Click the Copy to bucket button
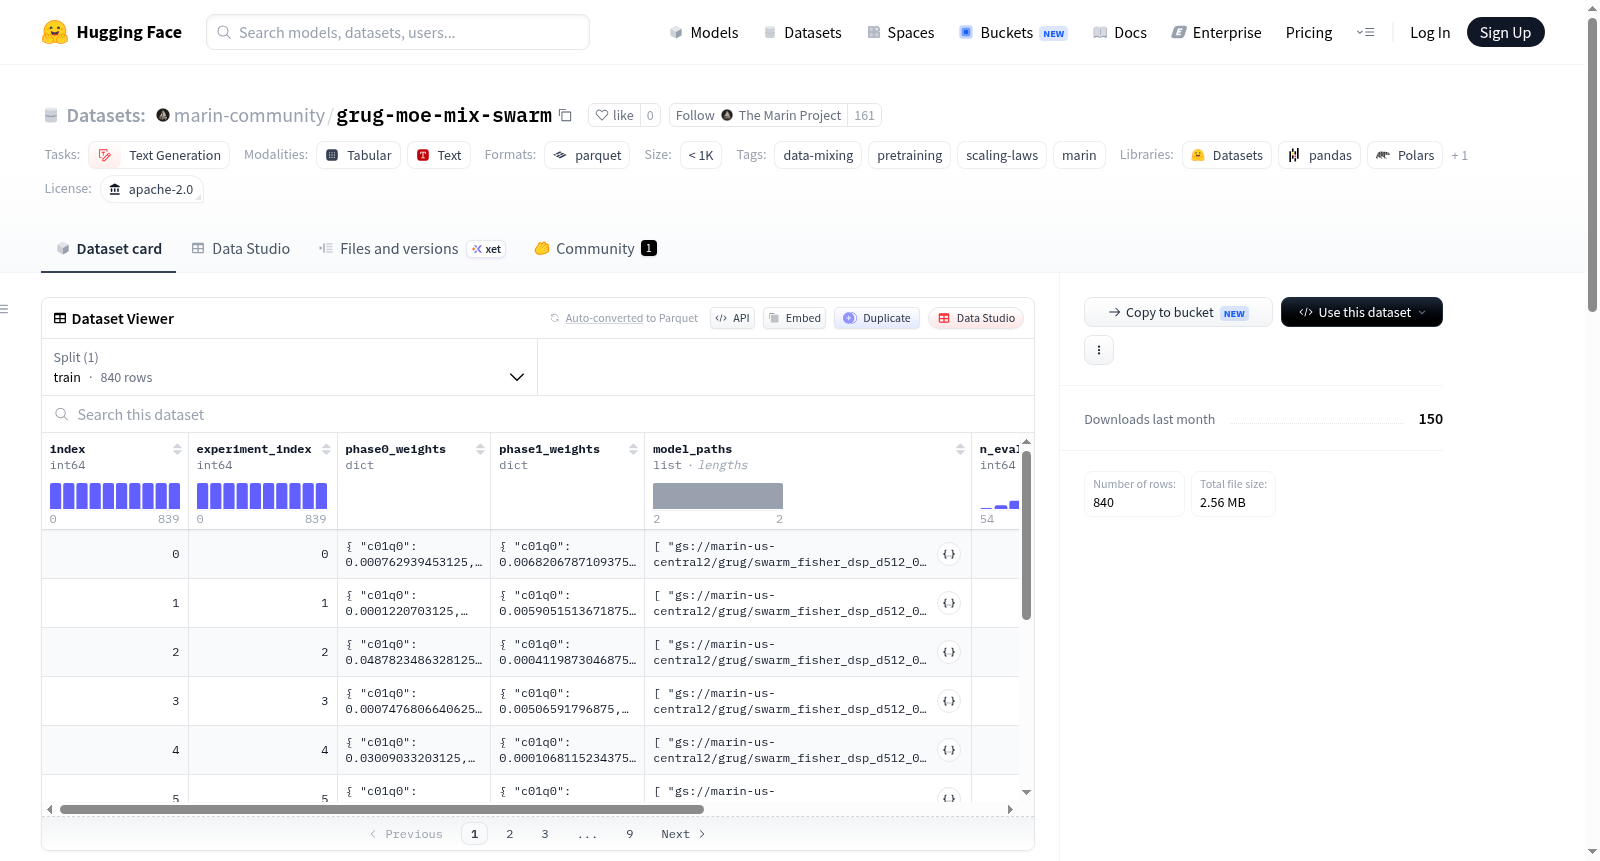The height and width of the screenshot is (861, 1600). (x=1178, y=312)
